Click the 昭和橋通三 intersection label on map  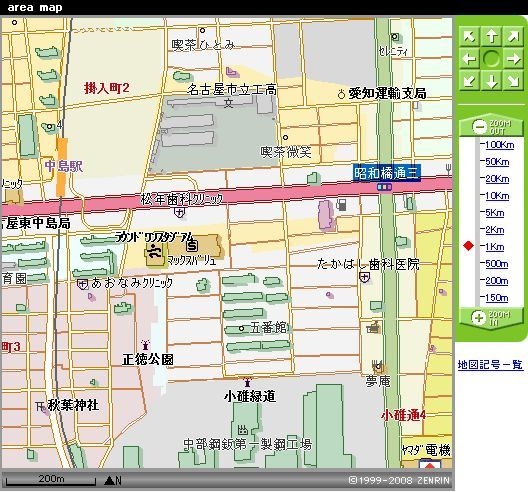(x=387, y=173)
